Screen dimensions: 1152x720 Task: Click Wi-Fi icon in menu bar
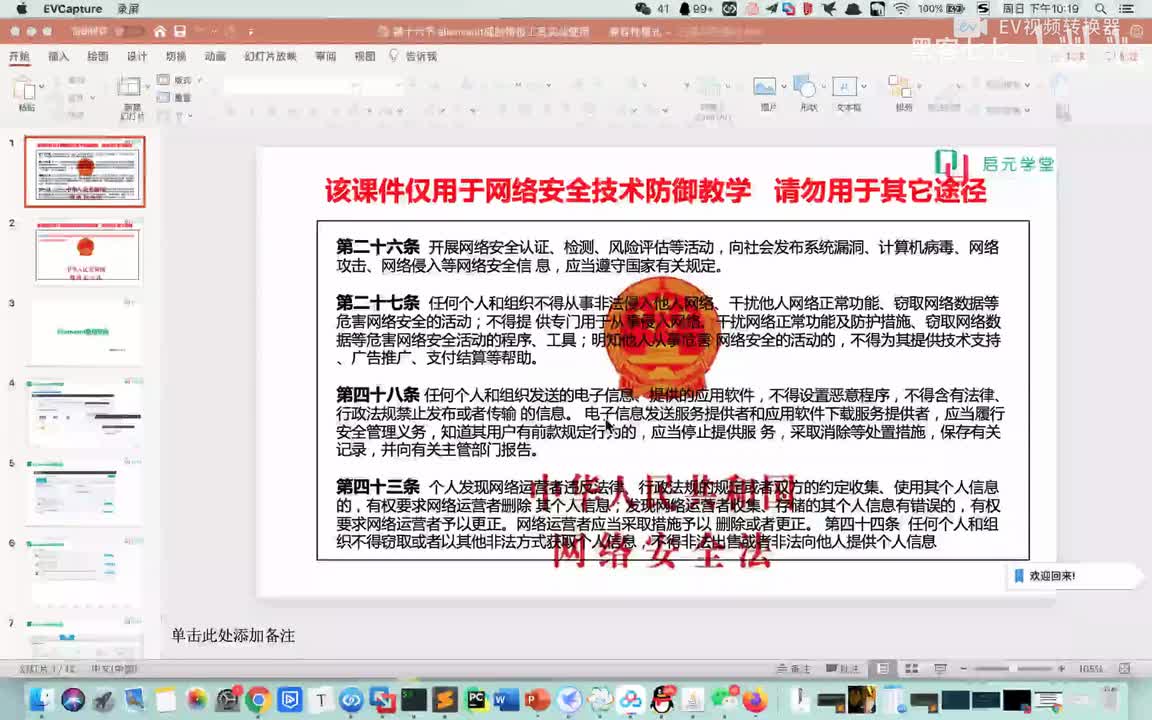click(x=901, y=9)
